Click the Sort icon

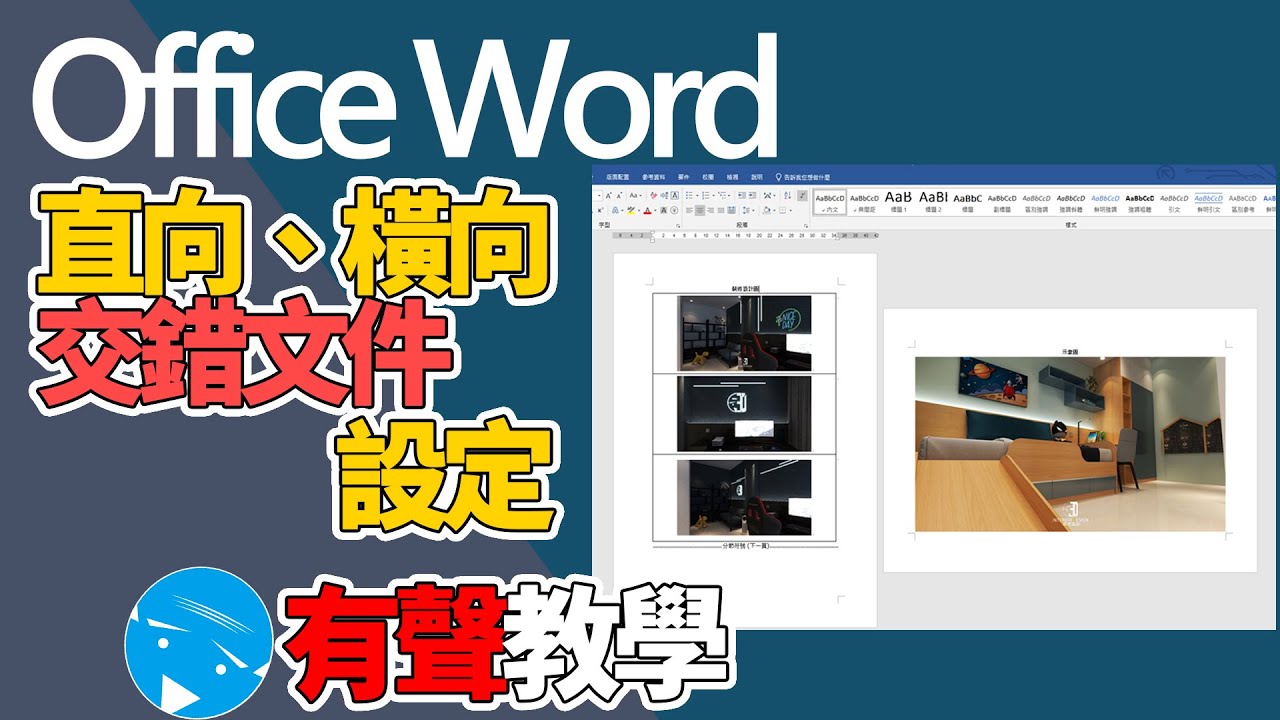787,195
